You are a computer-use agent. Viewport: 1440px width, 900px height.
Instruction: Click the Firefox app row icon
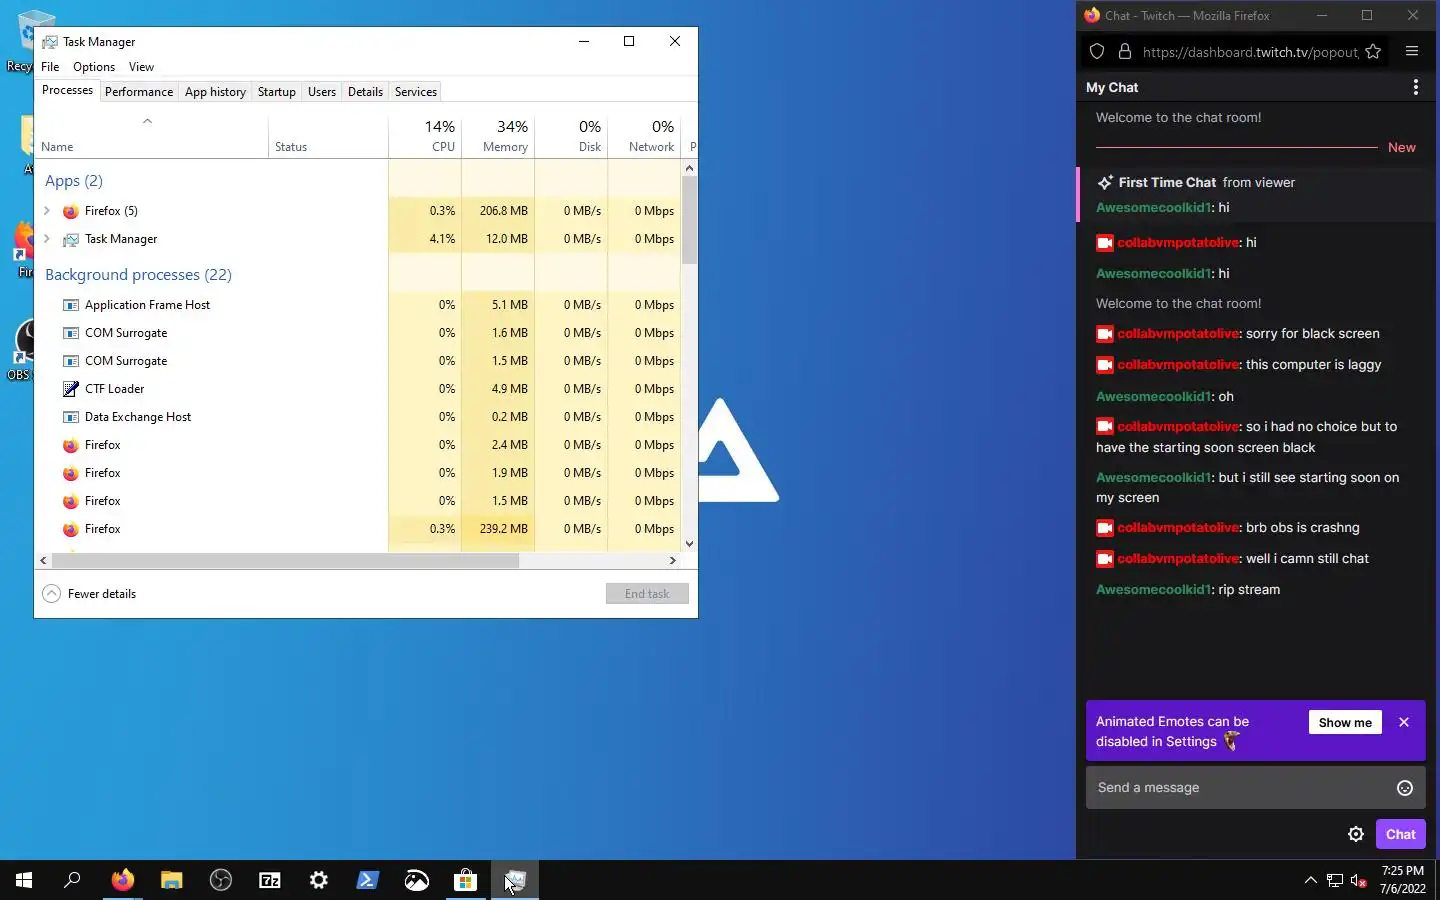[70, 211]
